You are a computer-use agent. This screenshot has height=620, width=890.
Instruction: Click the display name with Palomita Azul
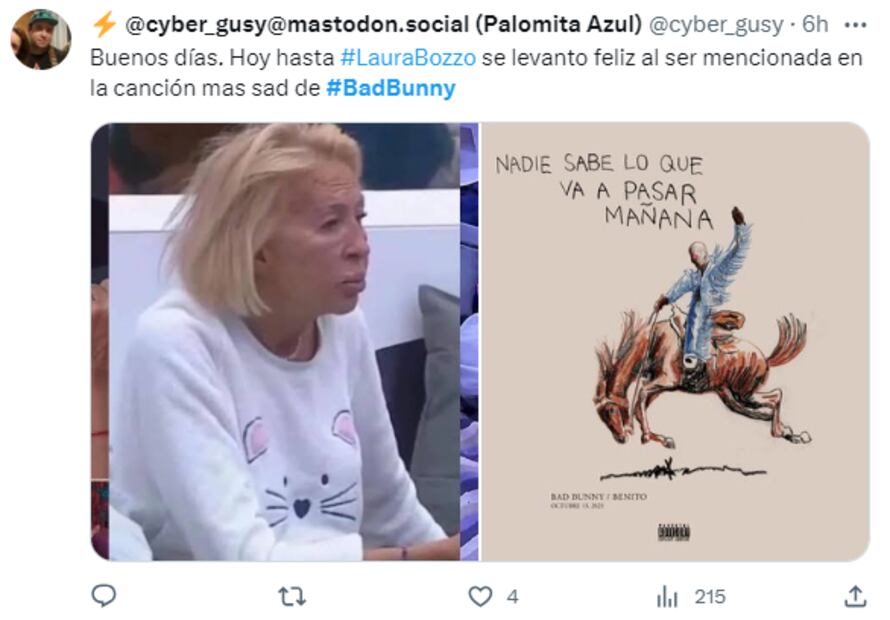click(x=383, y=24)
